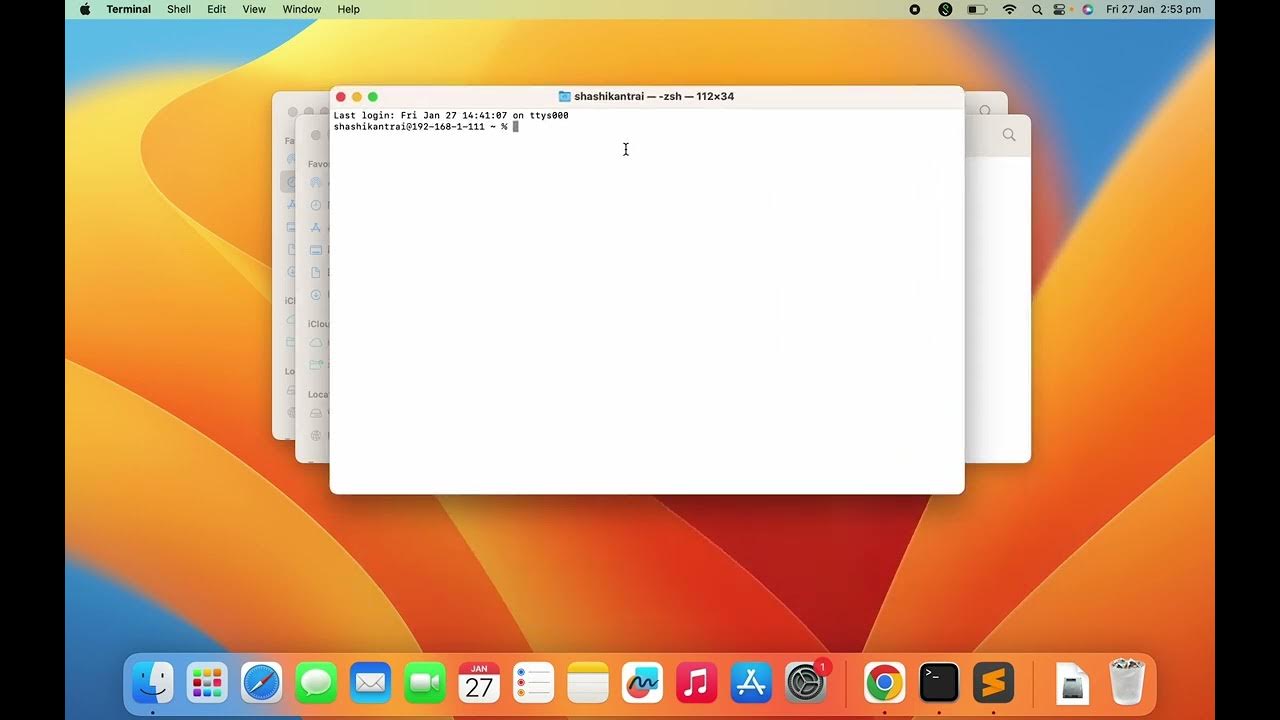Screen dimensions: 1280x720
Task: Open Freeform from the Dock
Action: 642,683
